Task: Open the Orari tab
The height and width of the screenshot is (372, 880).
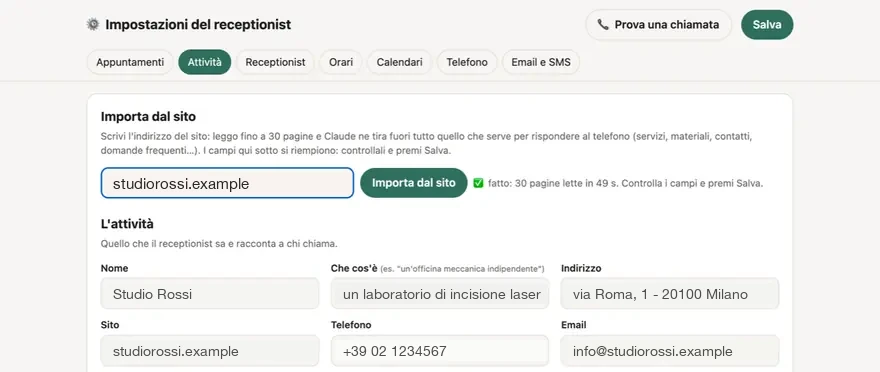Action: coord(341,62)
